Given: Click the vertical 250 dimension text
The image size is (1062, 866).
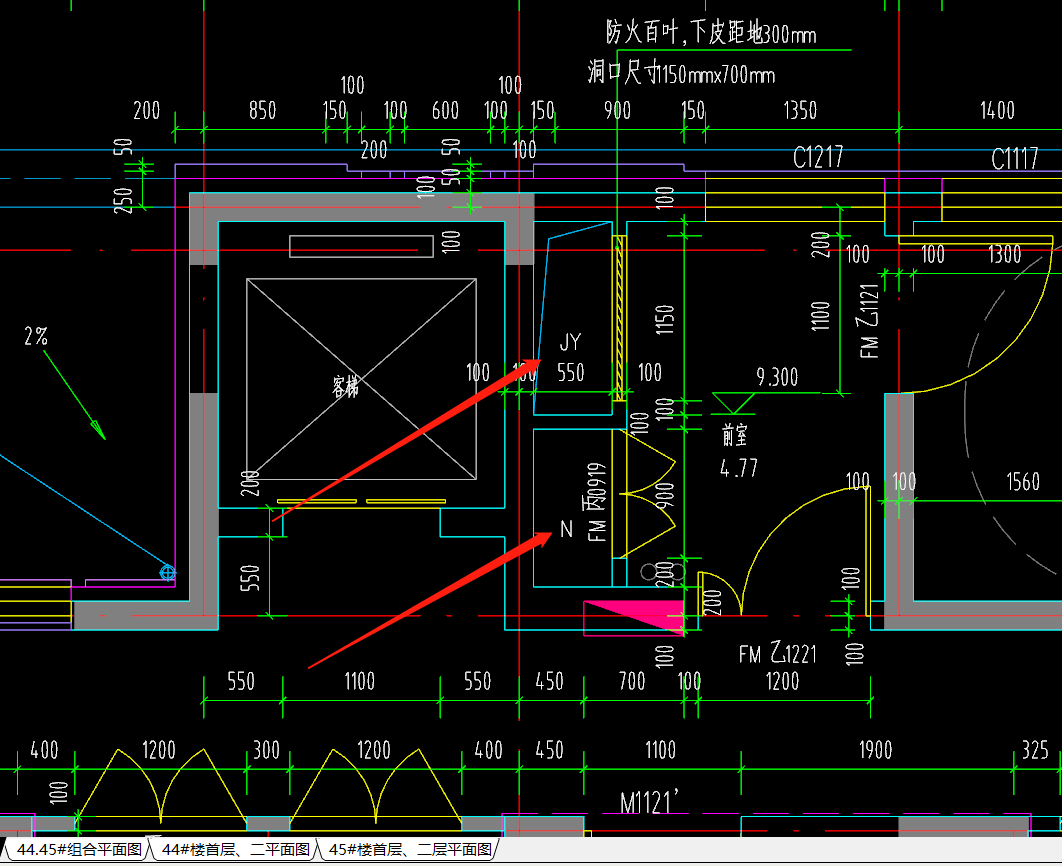Looking at the screenshot, I should point(123,200).
